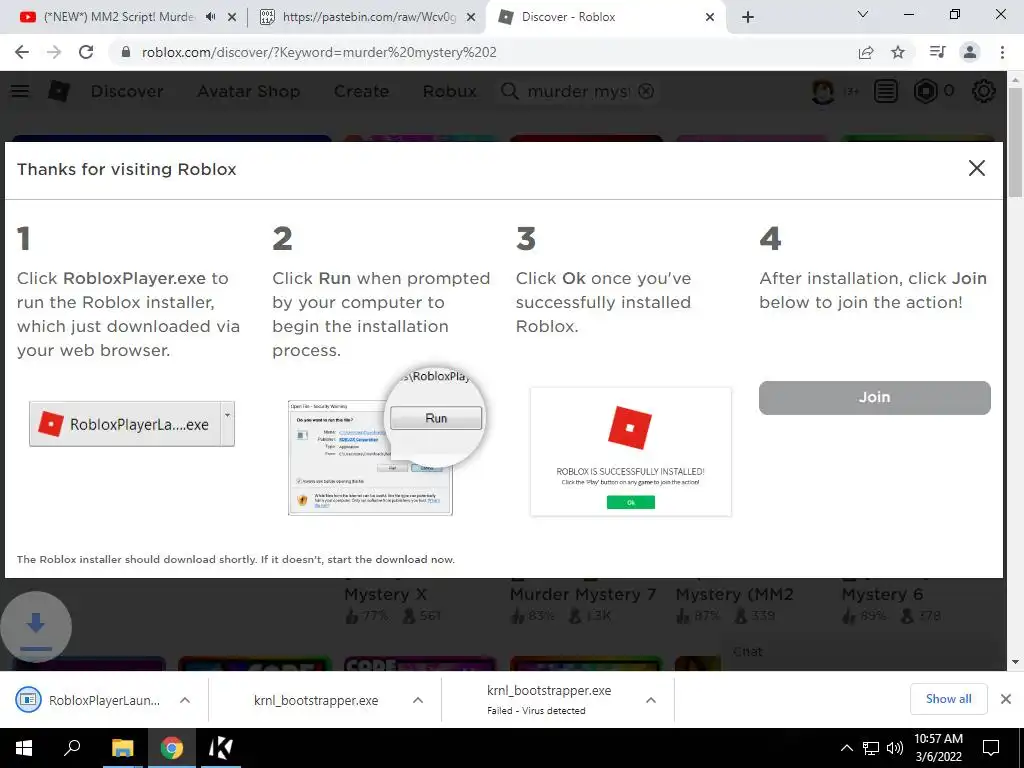Screen dimensions: 1024x768
Task: Reload the Roblox page
Action: tap(86, 52)
